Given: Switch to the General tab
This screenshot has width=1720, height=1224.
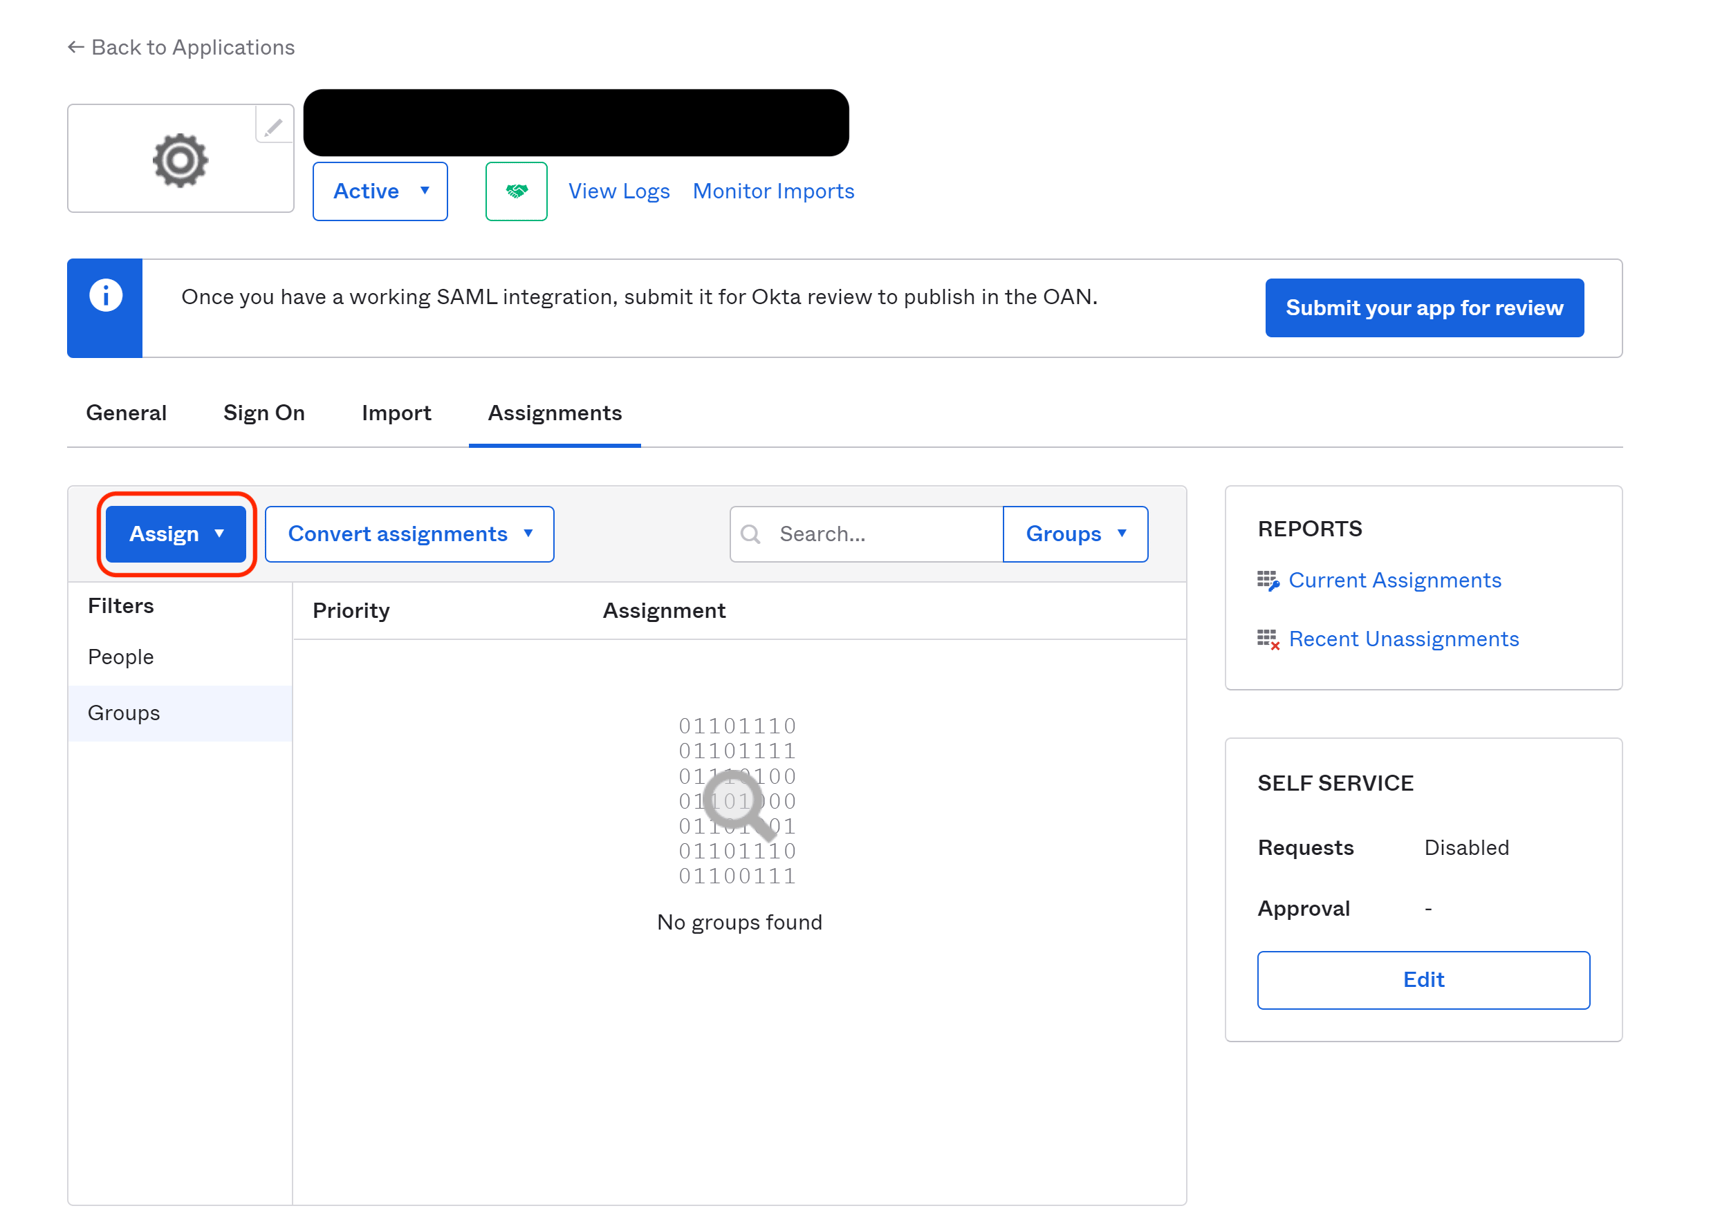Looking at the screenshot, I should [126, 413].
